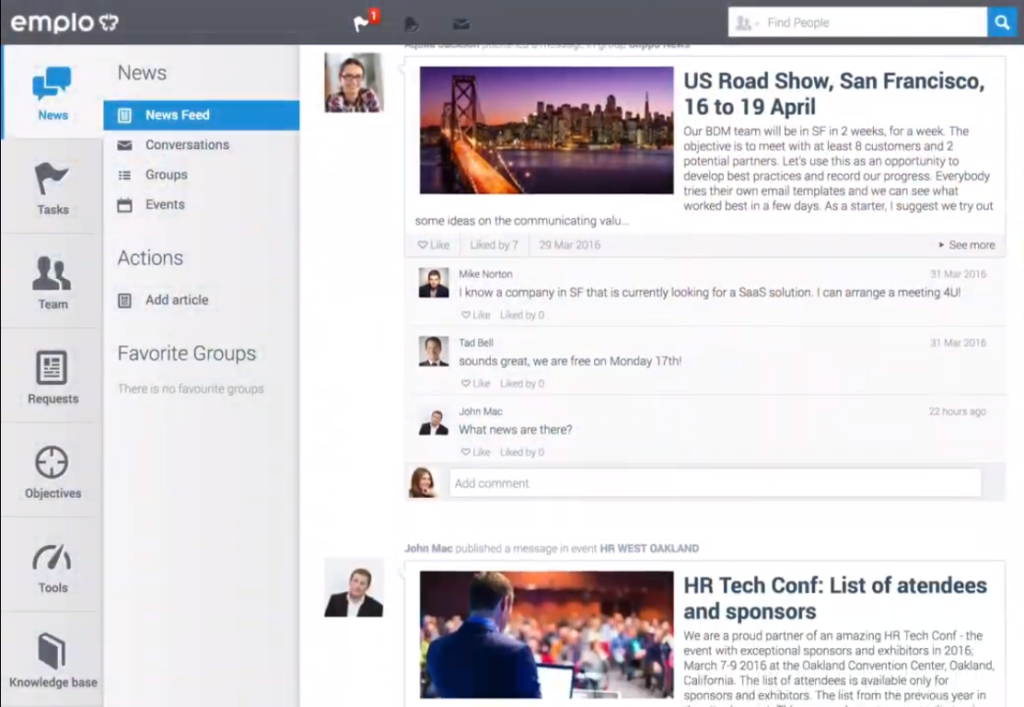Open the people filter dropdown in search box
The height and width of the screenshot is (707, 1024).
click(x=747, y=24)
